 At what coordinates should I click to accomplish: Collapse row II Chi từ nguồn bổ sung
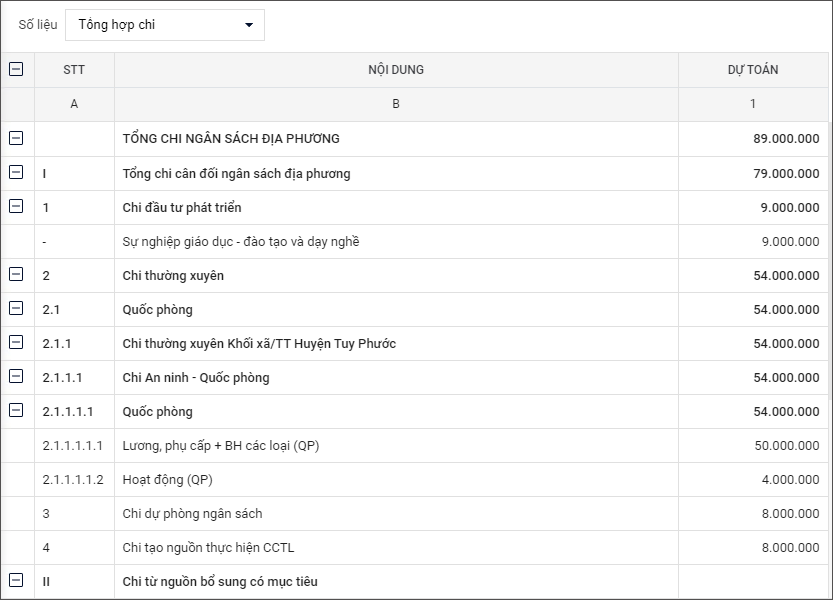pyautogui.click(x=16, y=581)
